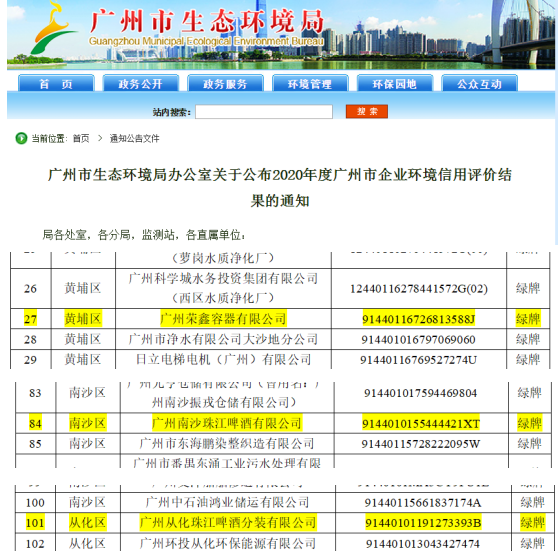Select code 91440101759446980 4 in row 83
This screenshot has width=558, height=560.
pos(420,393)
